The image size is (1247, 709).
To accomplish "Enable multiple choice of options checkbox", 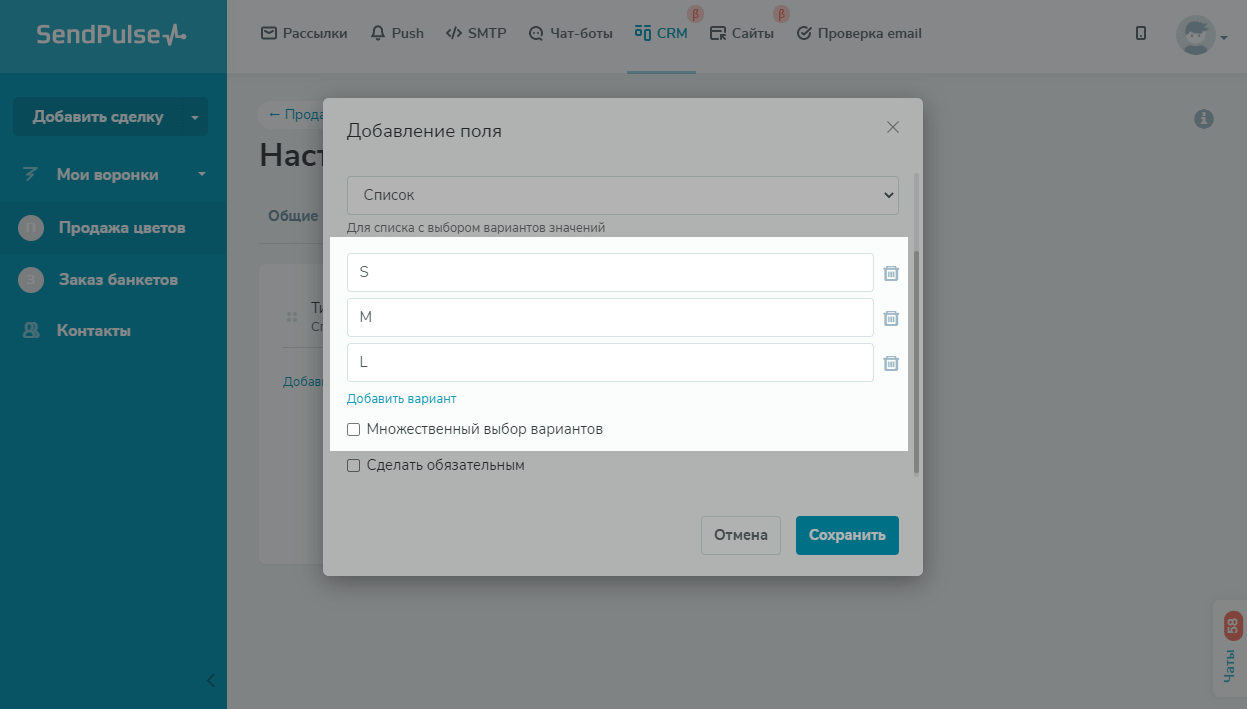I will click(353, 430).
